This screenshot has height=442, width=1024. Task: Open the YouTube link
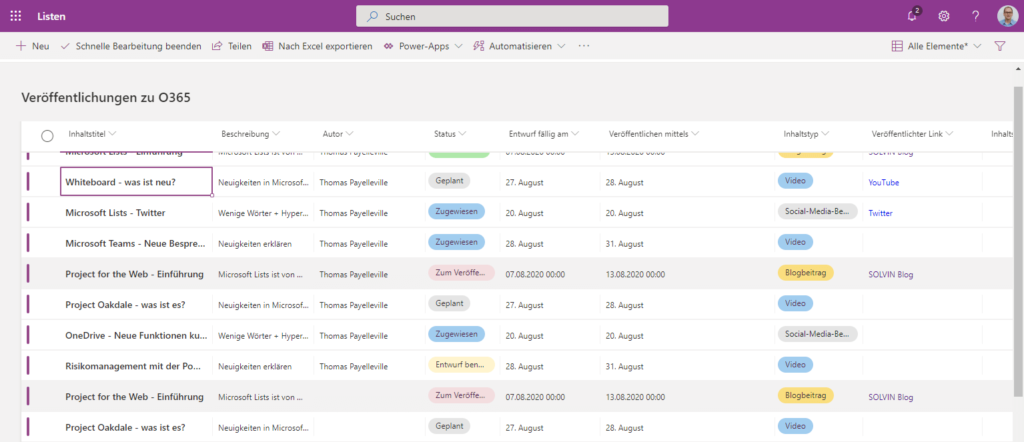(x=884, y=183)
